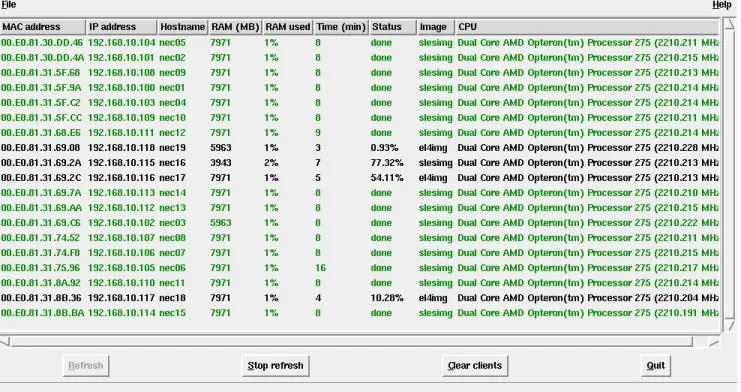741x392 pixels.
Task: Select hostname nec13
Action: [x=172, y=208]
